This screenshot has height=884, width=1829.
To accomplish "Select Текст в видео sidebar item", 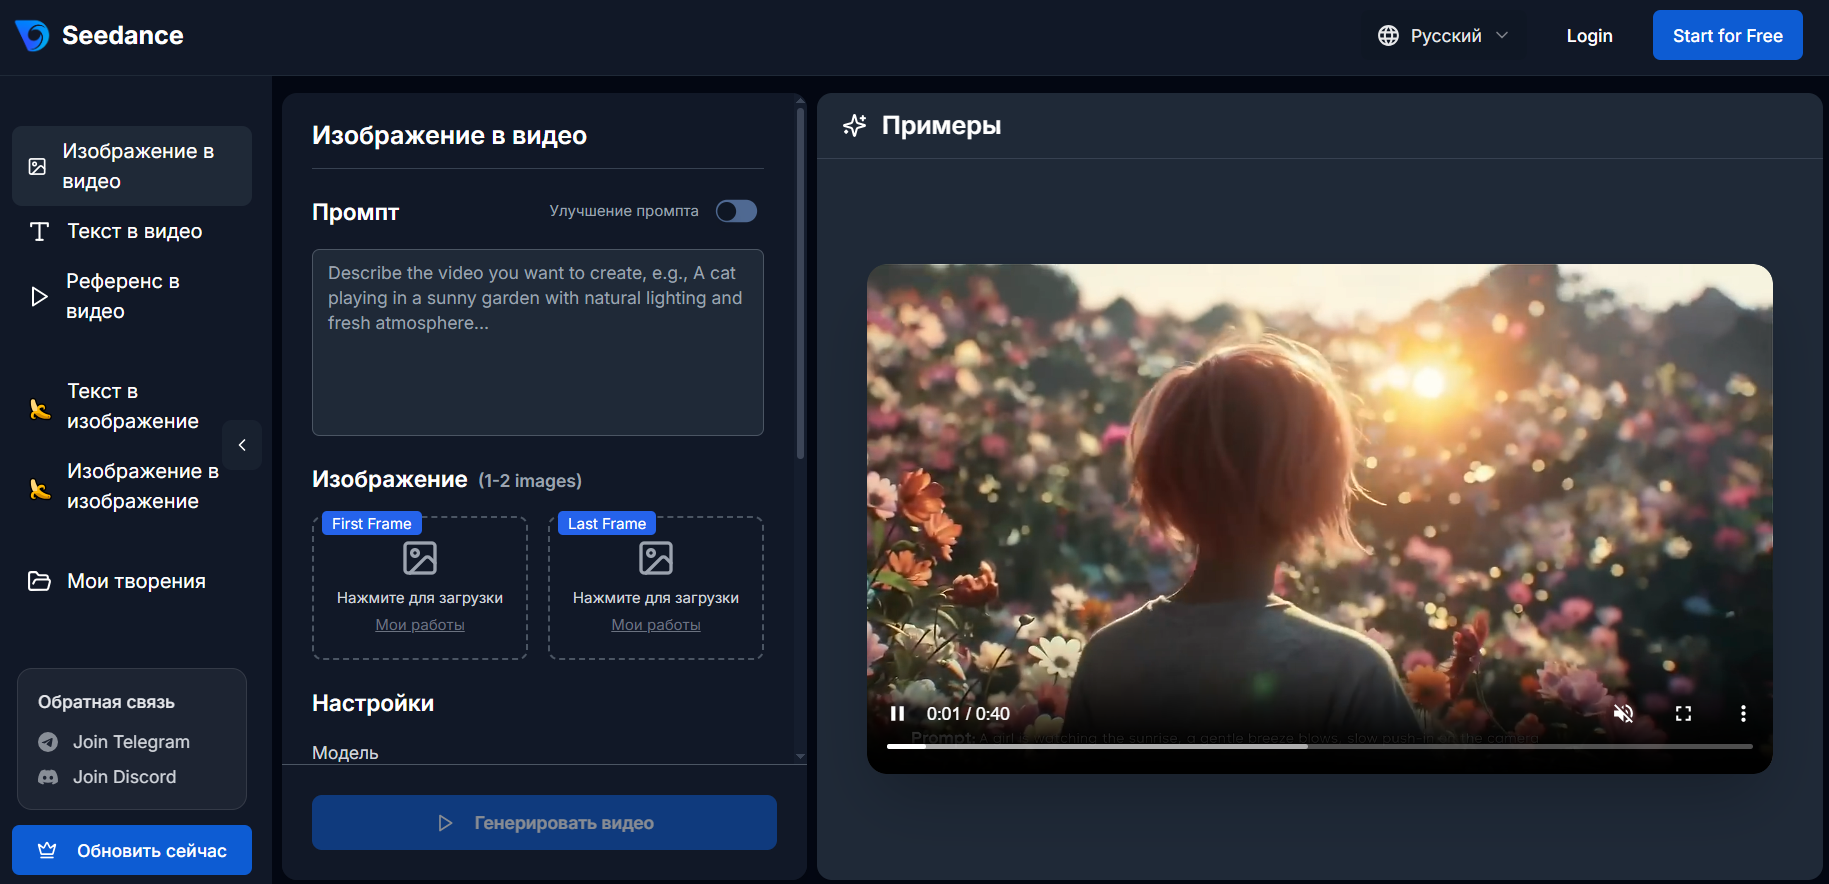I will point(132,231).
